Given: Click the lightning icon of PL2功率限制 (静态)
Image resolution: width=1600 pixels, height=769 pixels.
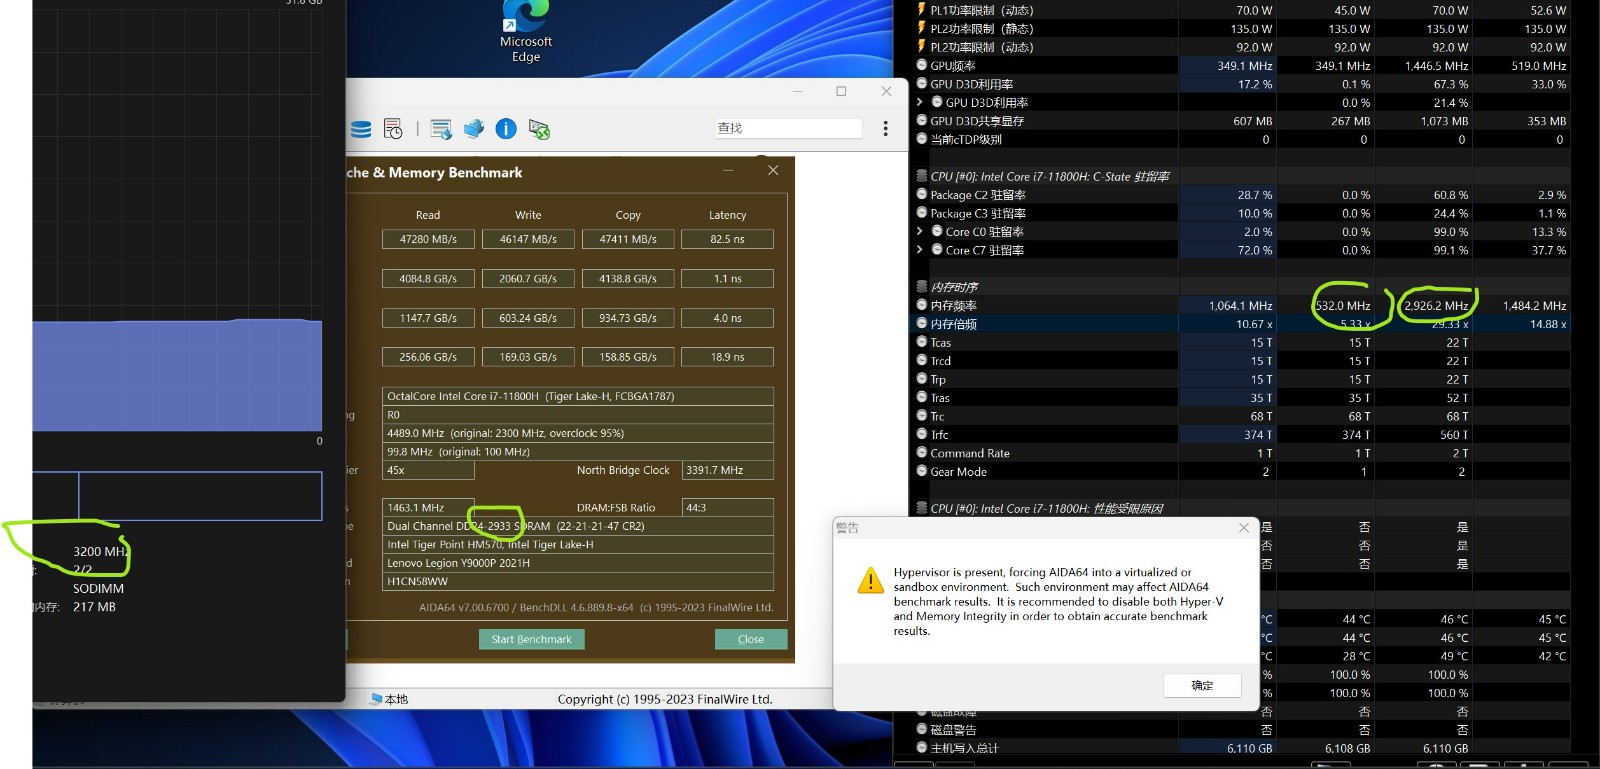Looking at the screenshot, I should pyautogui.click(x=922, y=28).
